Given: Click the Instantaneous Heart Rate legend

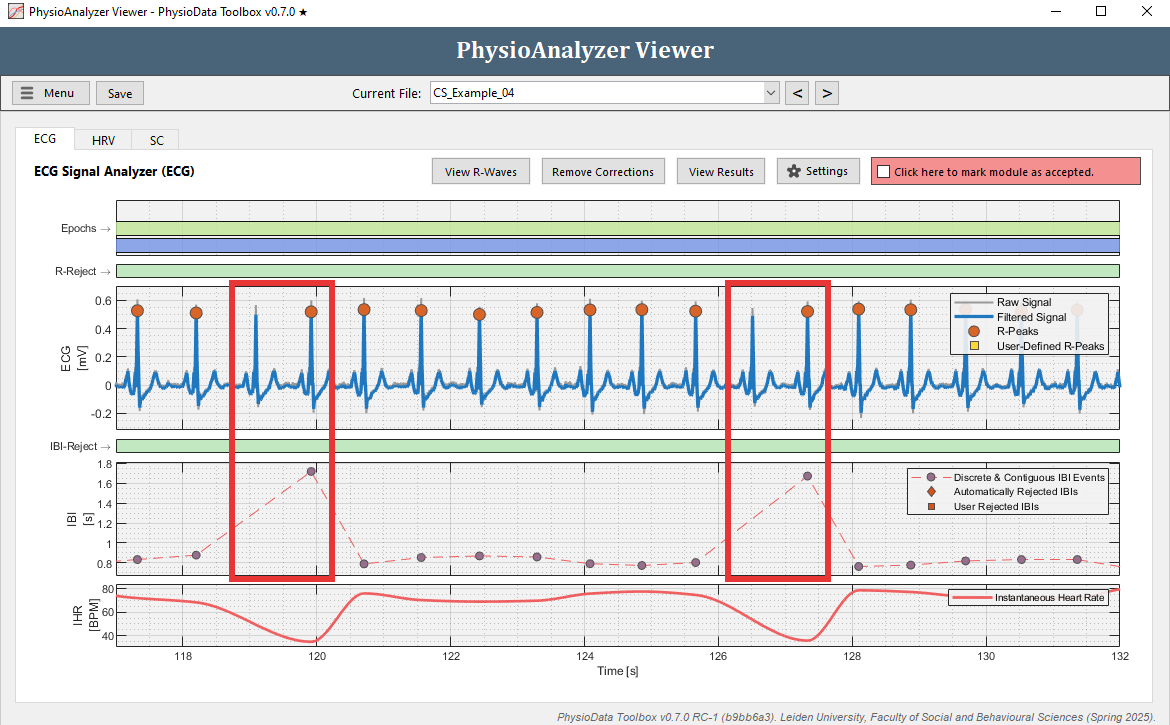Looking at the screenshot, I should click(1028, 597).
